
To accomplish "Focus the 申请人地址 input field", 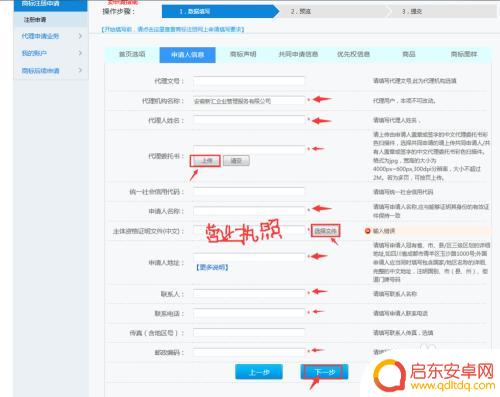I will pos(249,257).
